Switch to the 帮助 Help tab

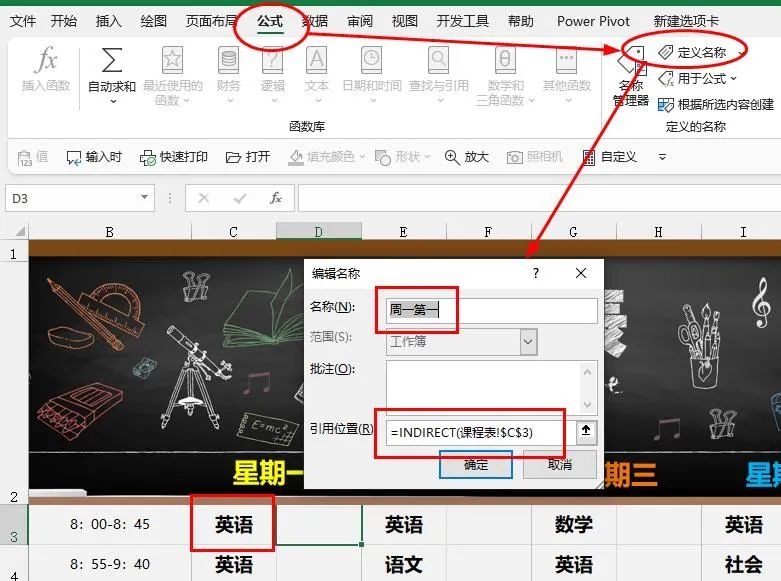pos(521,21)
